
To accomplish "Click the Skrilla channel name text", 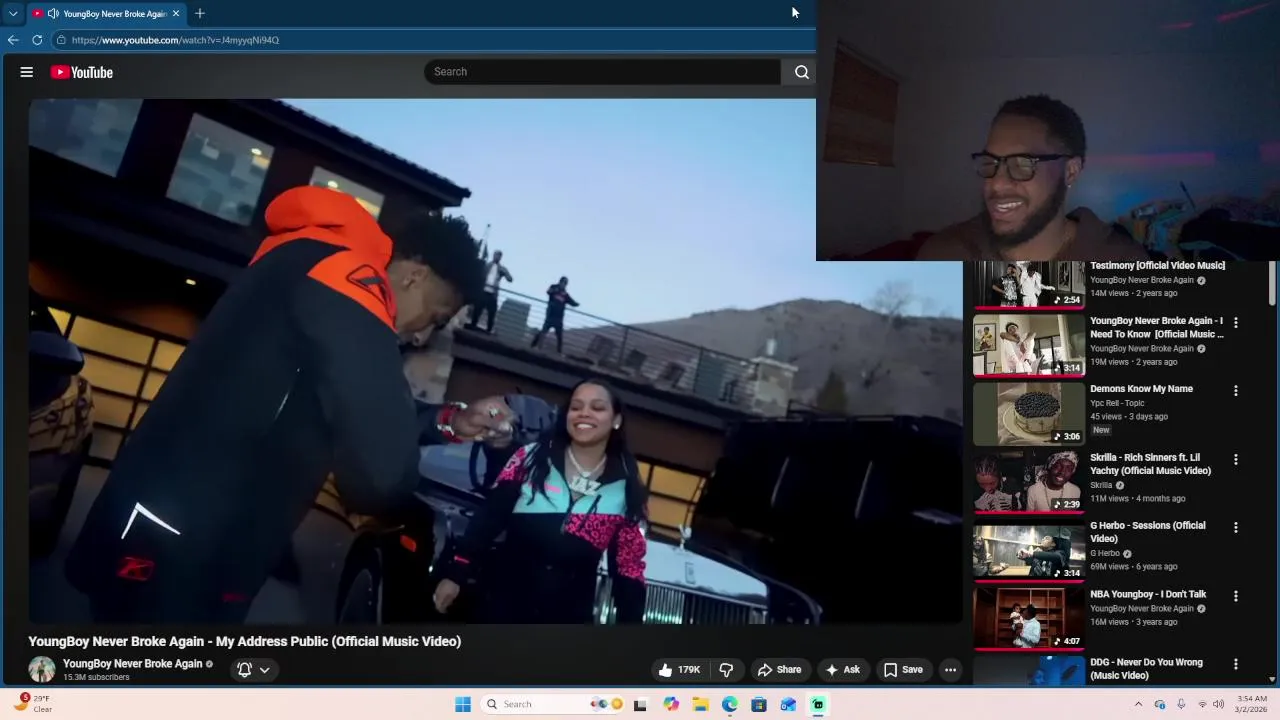I will pos(1101,485).
